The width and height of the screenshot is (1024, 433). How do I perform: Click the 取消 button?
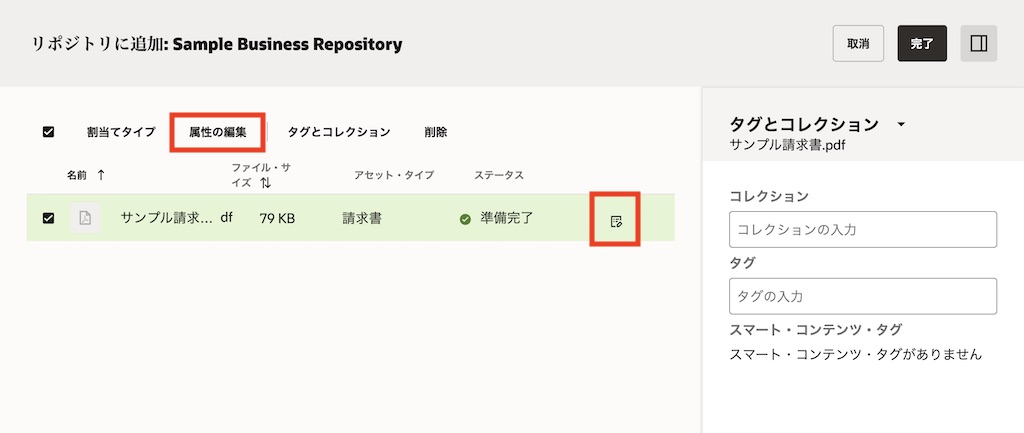click(858, 44)
